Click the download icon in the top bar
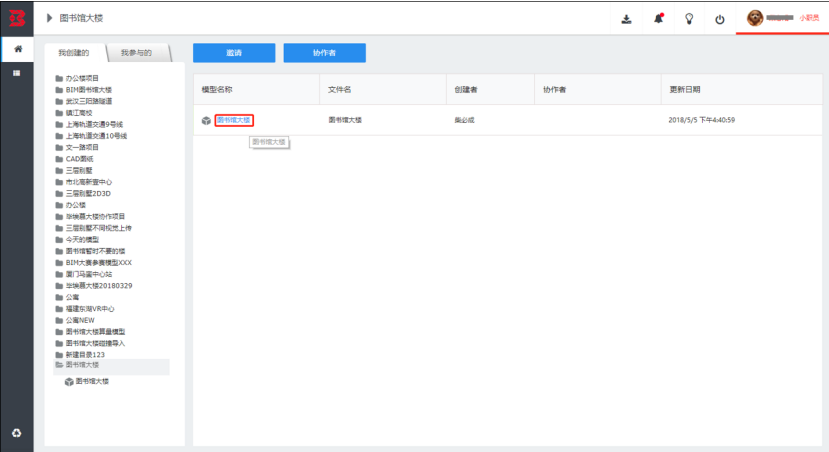Image resolution: width=829 pixels, height=452 pixels. point(627,19)
